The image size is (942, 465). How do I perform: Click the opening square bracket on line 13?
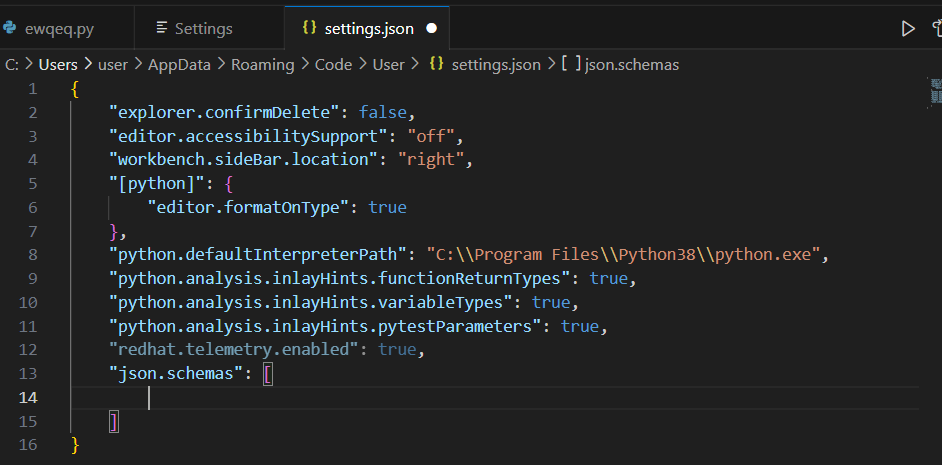(267, 374)
